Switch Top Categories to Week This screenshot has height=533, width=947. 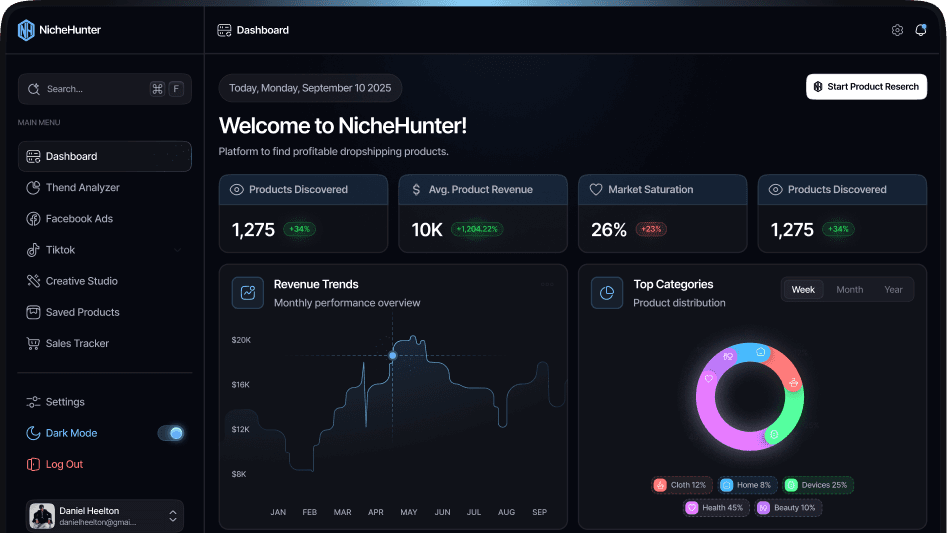click(x=803, y=290)
